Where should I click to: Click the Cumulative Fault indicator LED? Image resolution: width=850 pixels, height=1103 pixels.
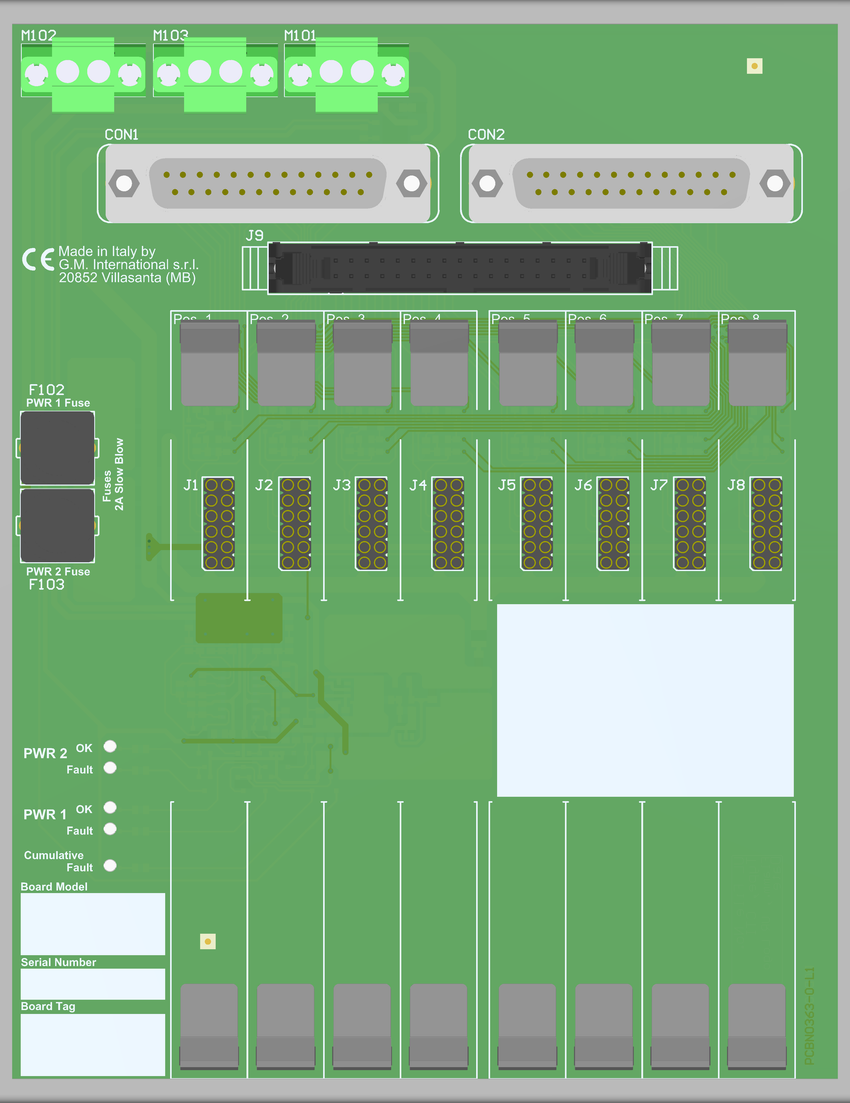point(110,865)
